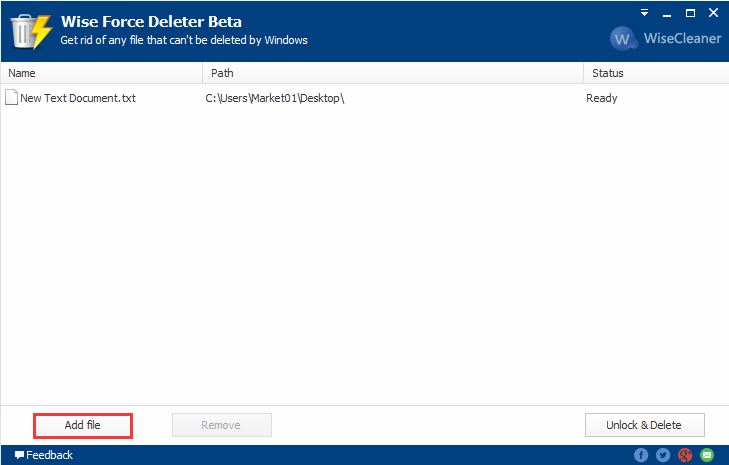Open the Google Plus icon in footer
This screenshot has height=465, width=729.
[685, 455]
